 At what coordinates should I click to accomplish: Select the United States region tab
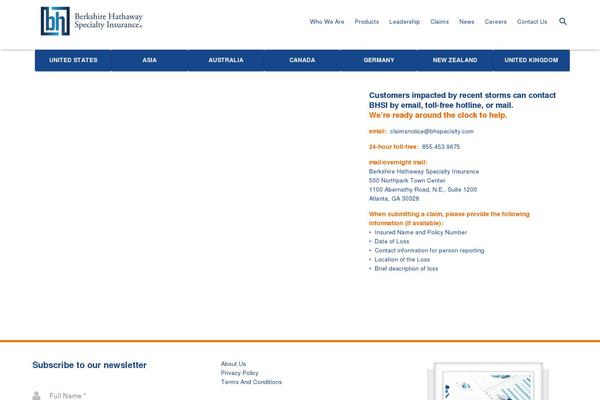click(x=73, y=60)
